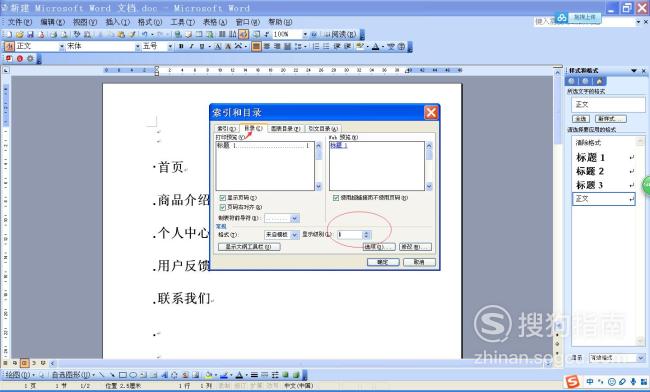Toggle the 显示页码 checkbox
The image size is (650, 392).
[x=223, y=198]
